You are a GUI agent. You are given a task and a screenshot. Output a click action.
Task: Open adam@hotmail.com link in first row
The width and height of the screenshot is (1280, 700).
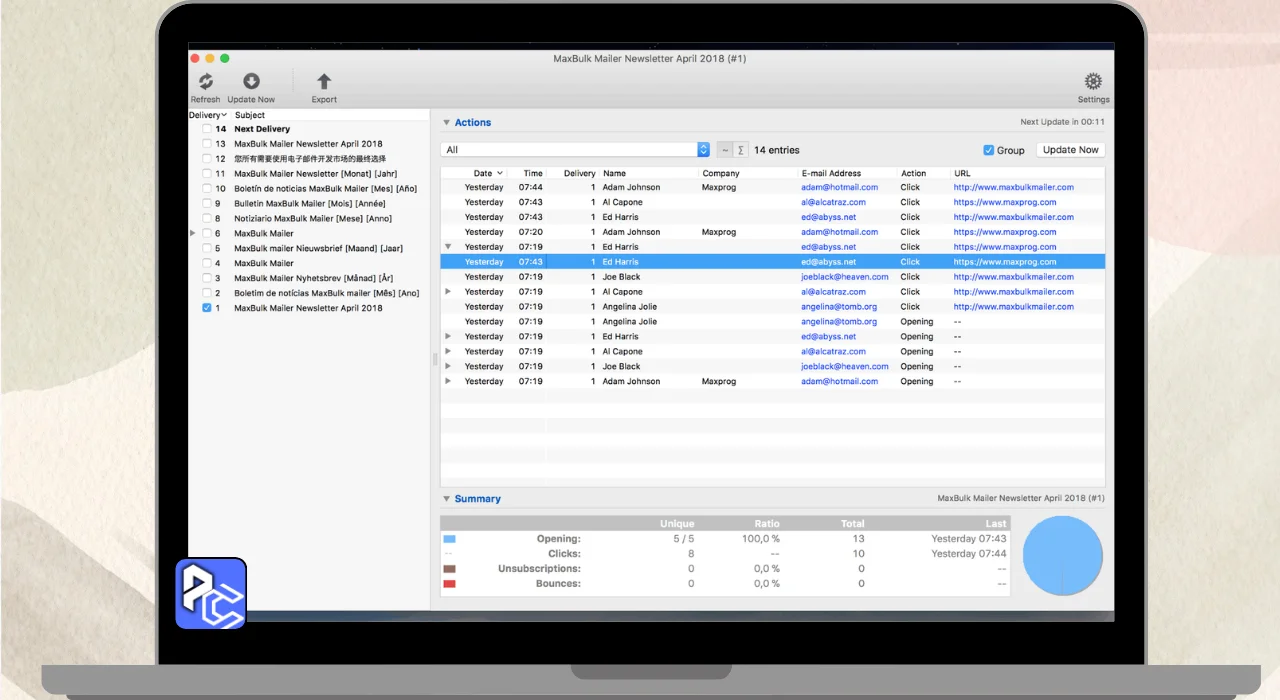point(839,187)
